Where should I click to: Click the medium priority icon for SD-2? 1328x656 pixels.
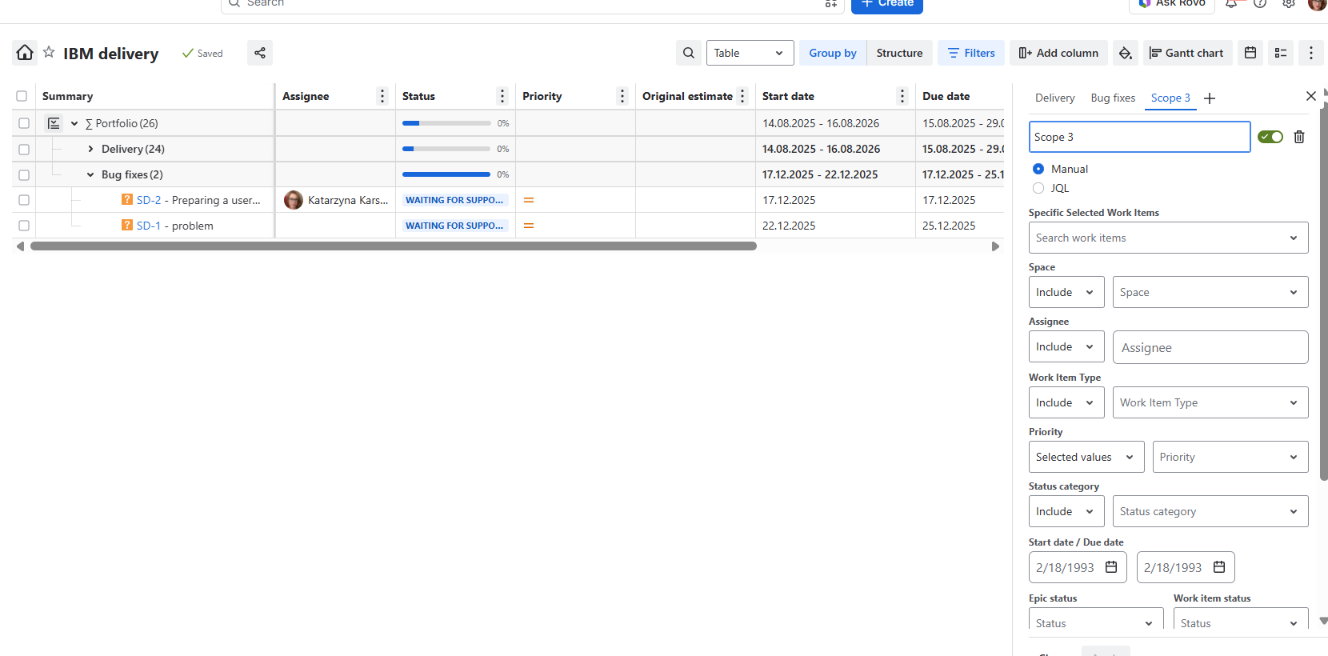[529, 200]
